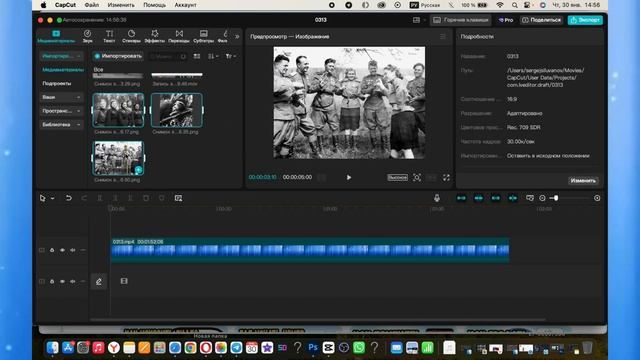The image size is (640, 360).
Task: Click the cover edit pencil on lower track
Action: point(99,282)
